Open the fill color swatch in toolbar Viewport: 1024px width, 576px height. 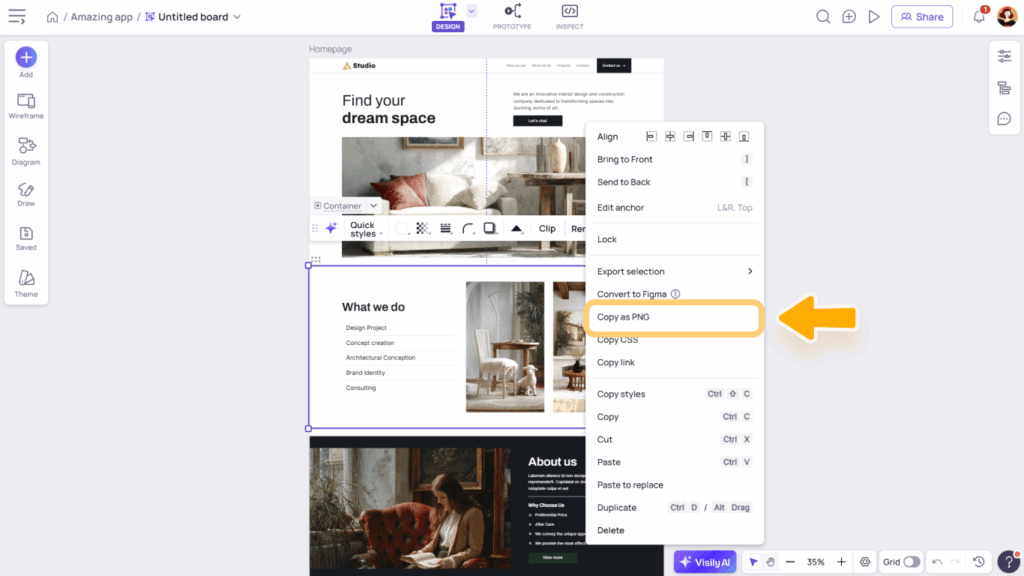[402, 229]
